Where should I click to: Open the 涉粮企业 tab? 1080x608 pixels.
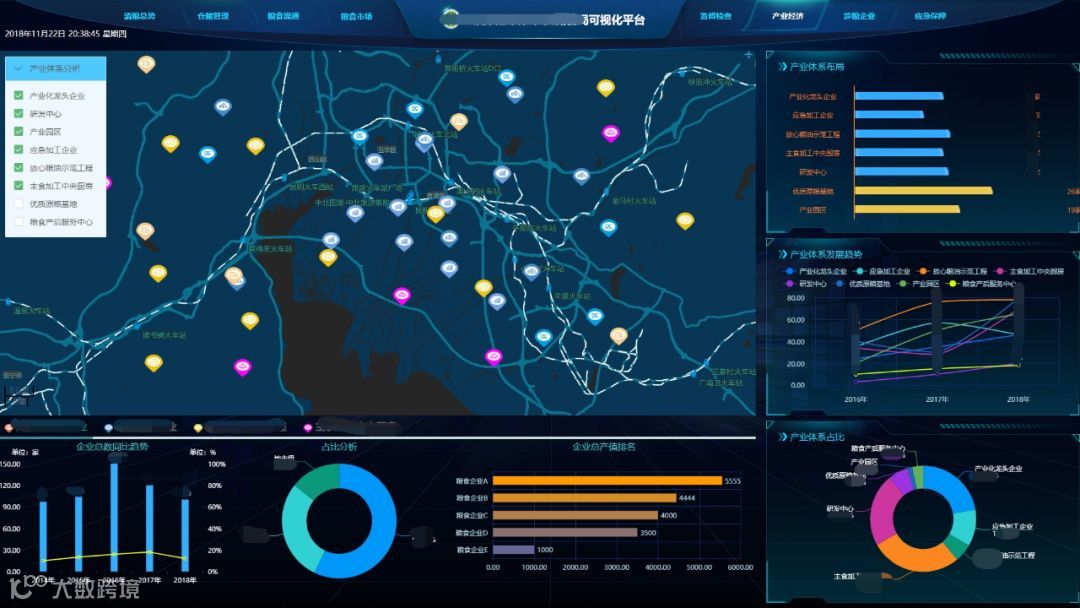pyautogui.click(x=860, y=16)
